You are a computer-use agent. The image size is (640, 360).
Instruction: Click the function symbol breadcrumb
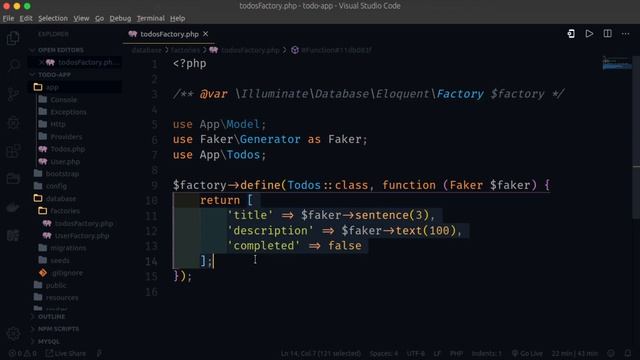pyautogui.click(x=331, y=50)
